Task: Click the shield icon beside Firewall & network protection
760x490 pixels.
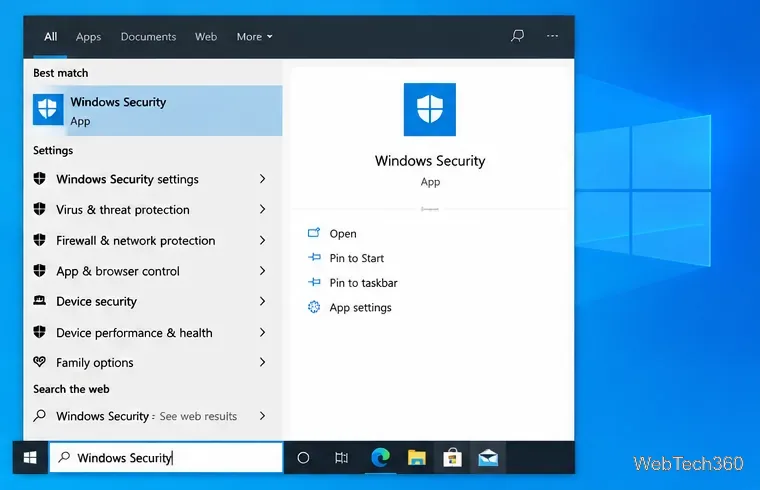Action: point(40,240)
